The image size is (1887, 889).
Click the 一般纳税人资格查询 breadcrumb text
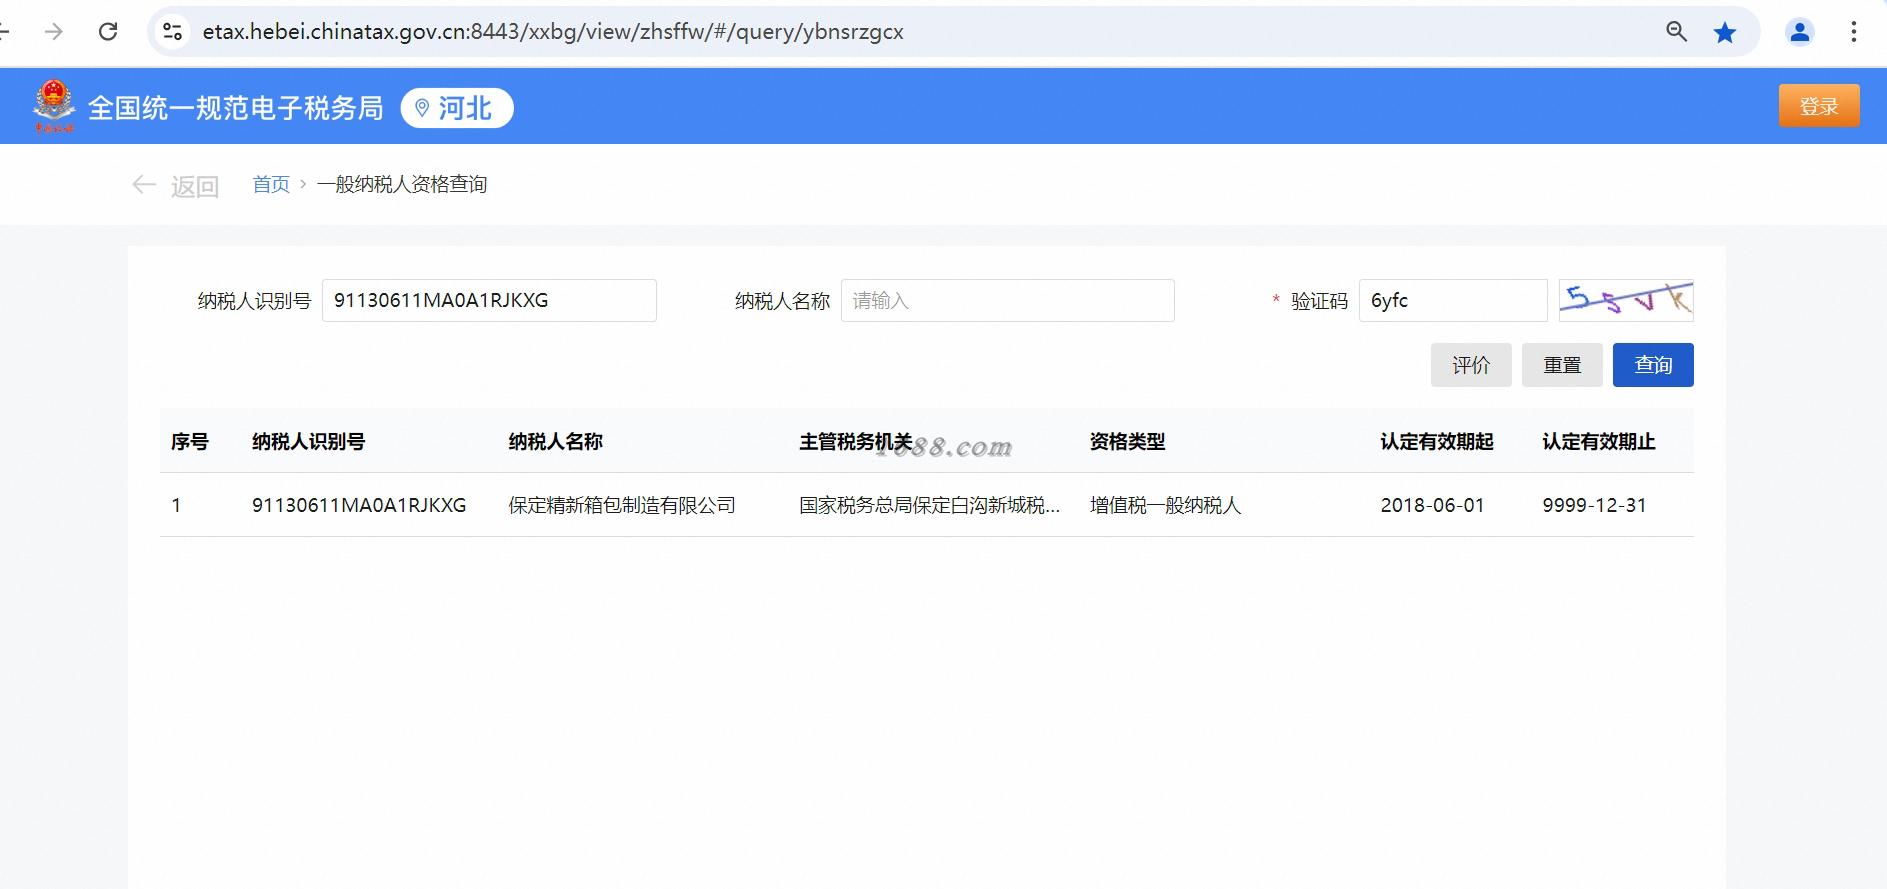tap(402, 184)
